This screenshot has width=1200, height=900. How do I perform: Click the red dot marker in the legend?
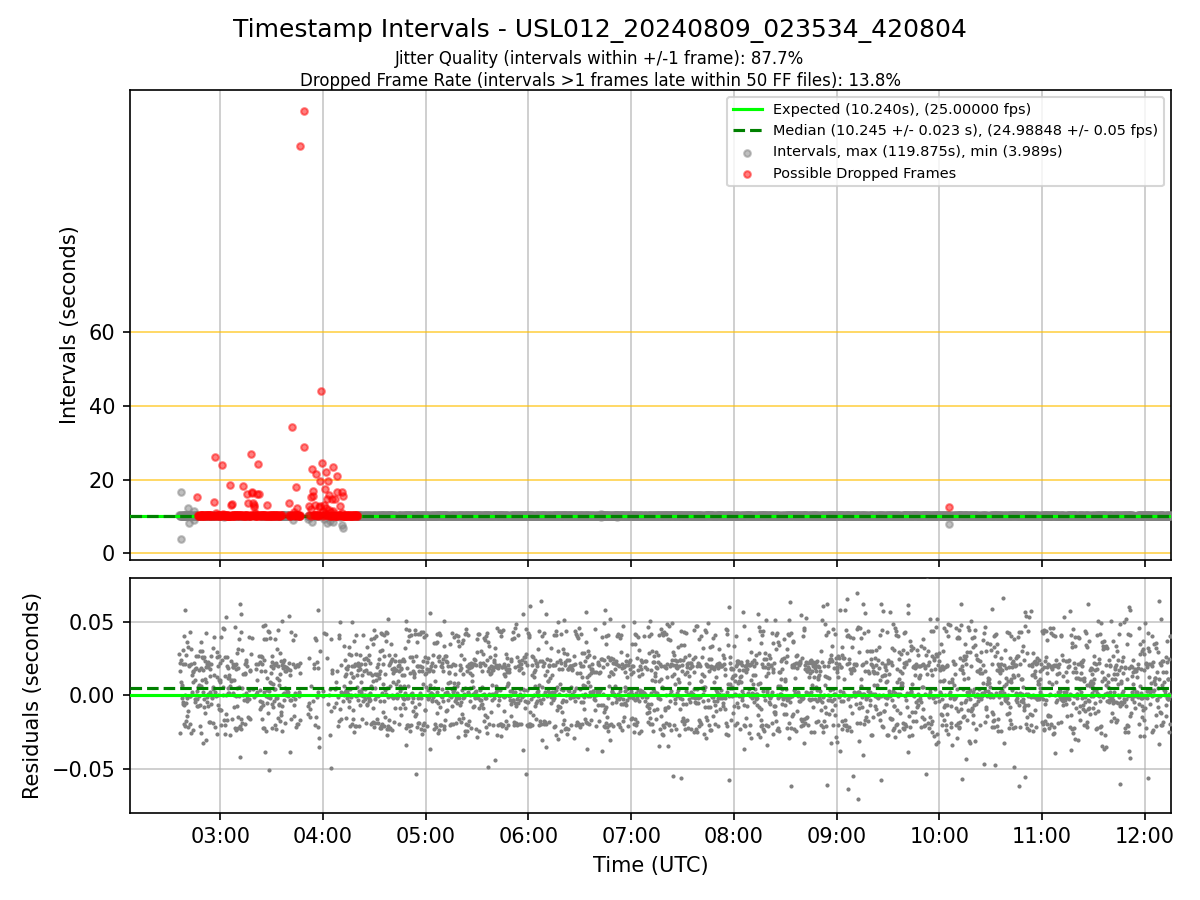pos(748,173)
